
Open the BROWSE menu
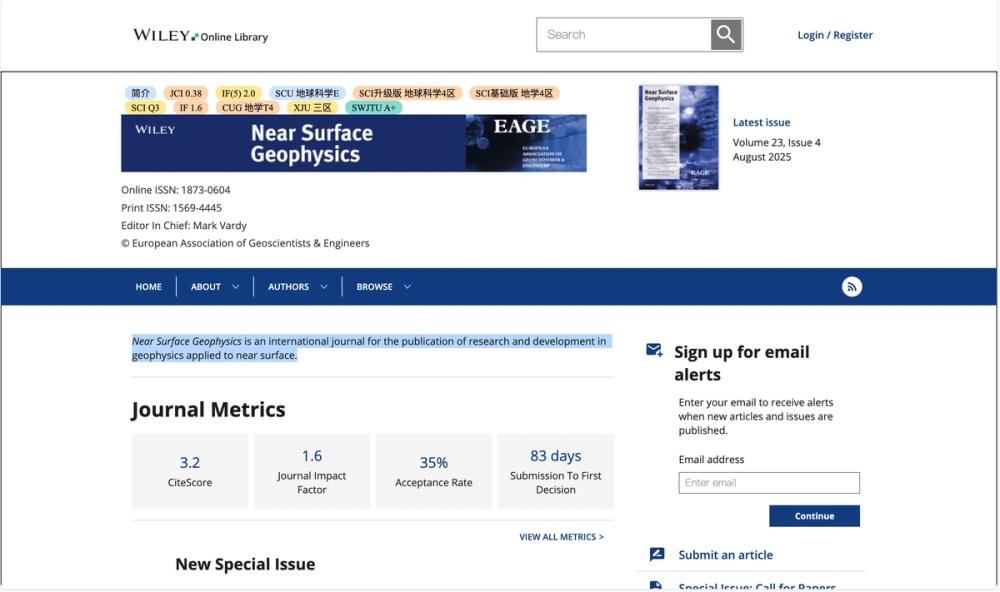(374, 287)
